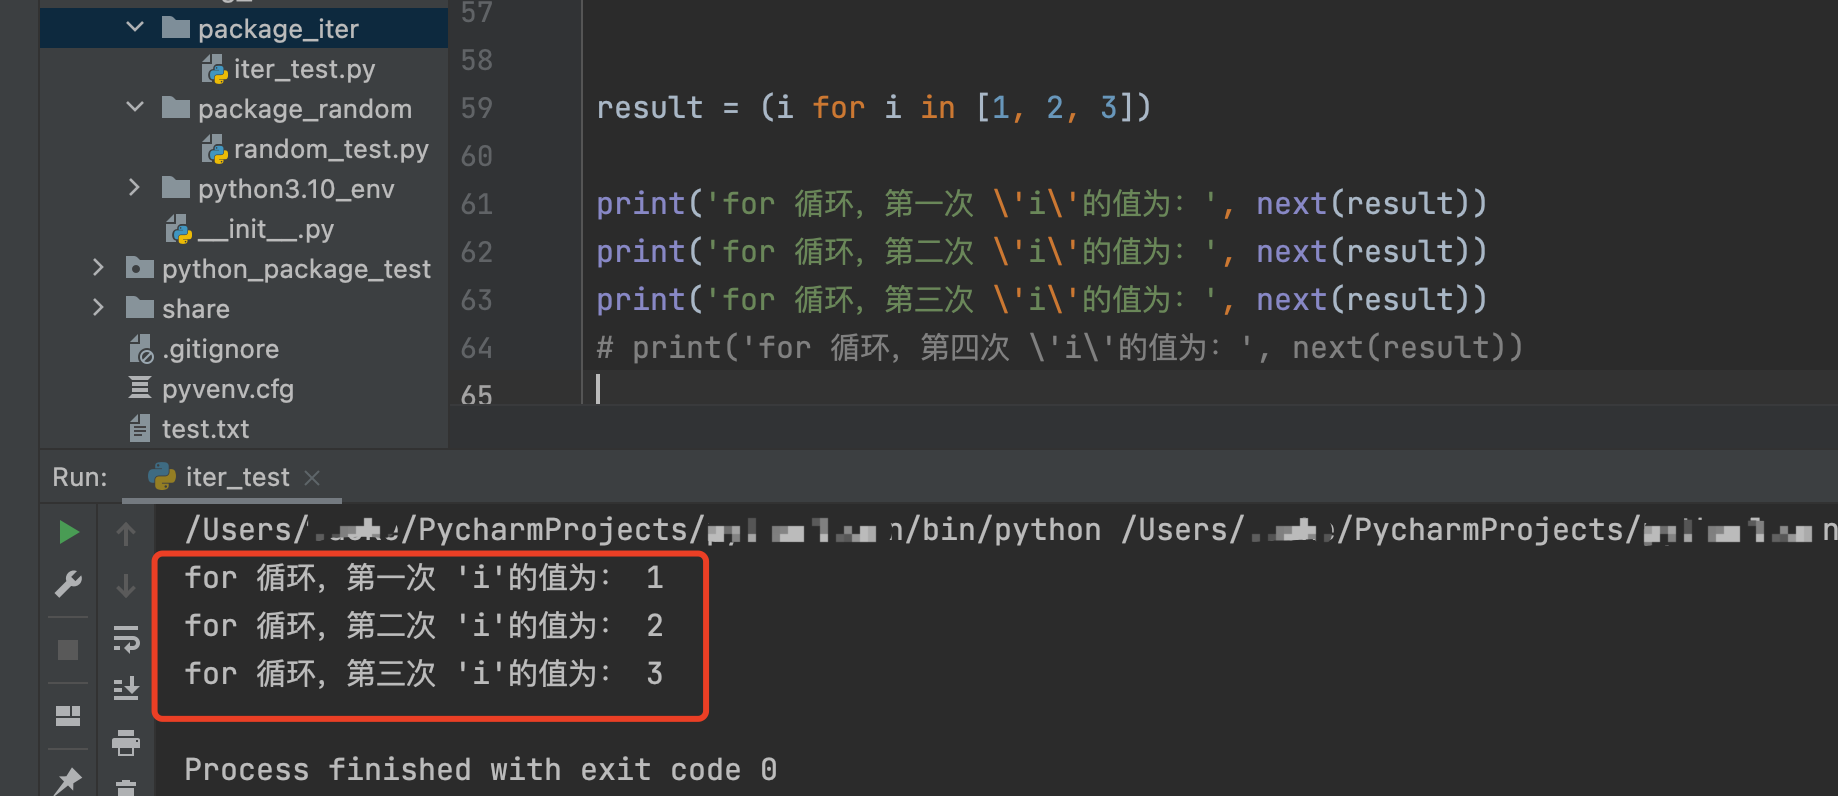
Task: Close the iter_test run tab
Action: tap(312, 478)
